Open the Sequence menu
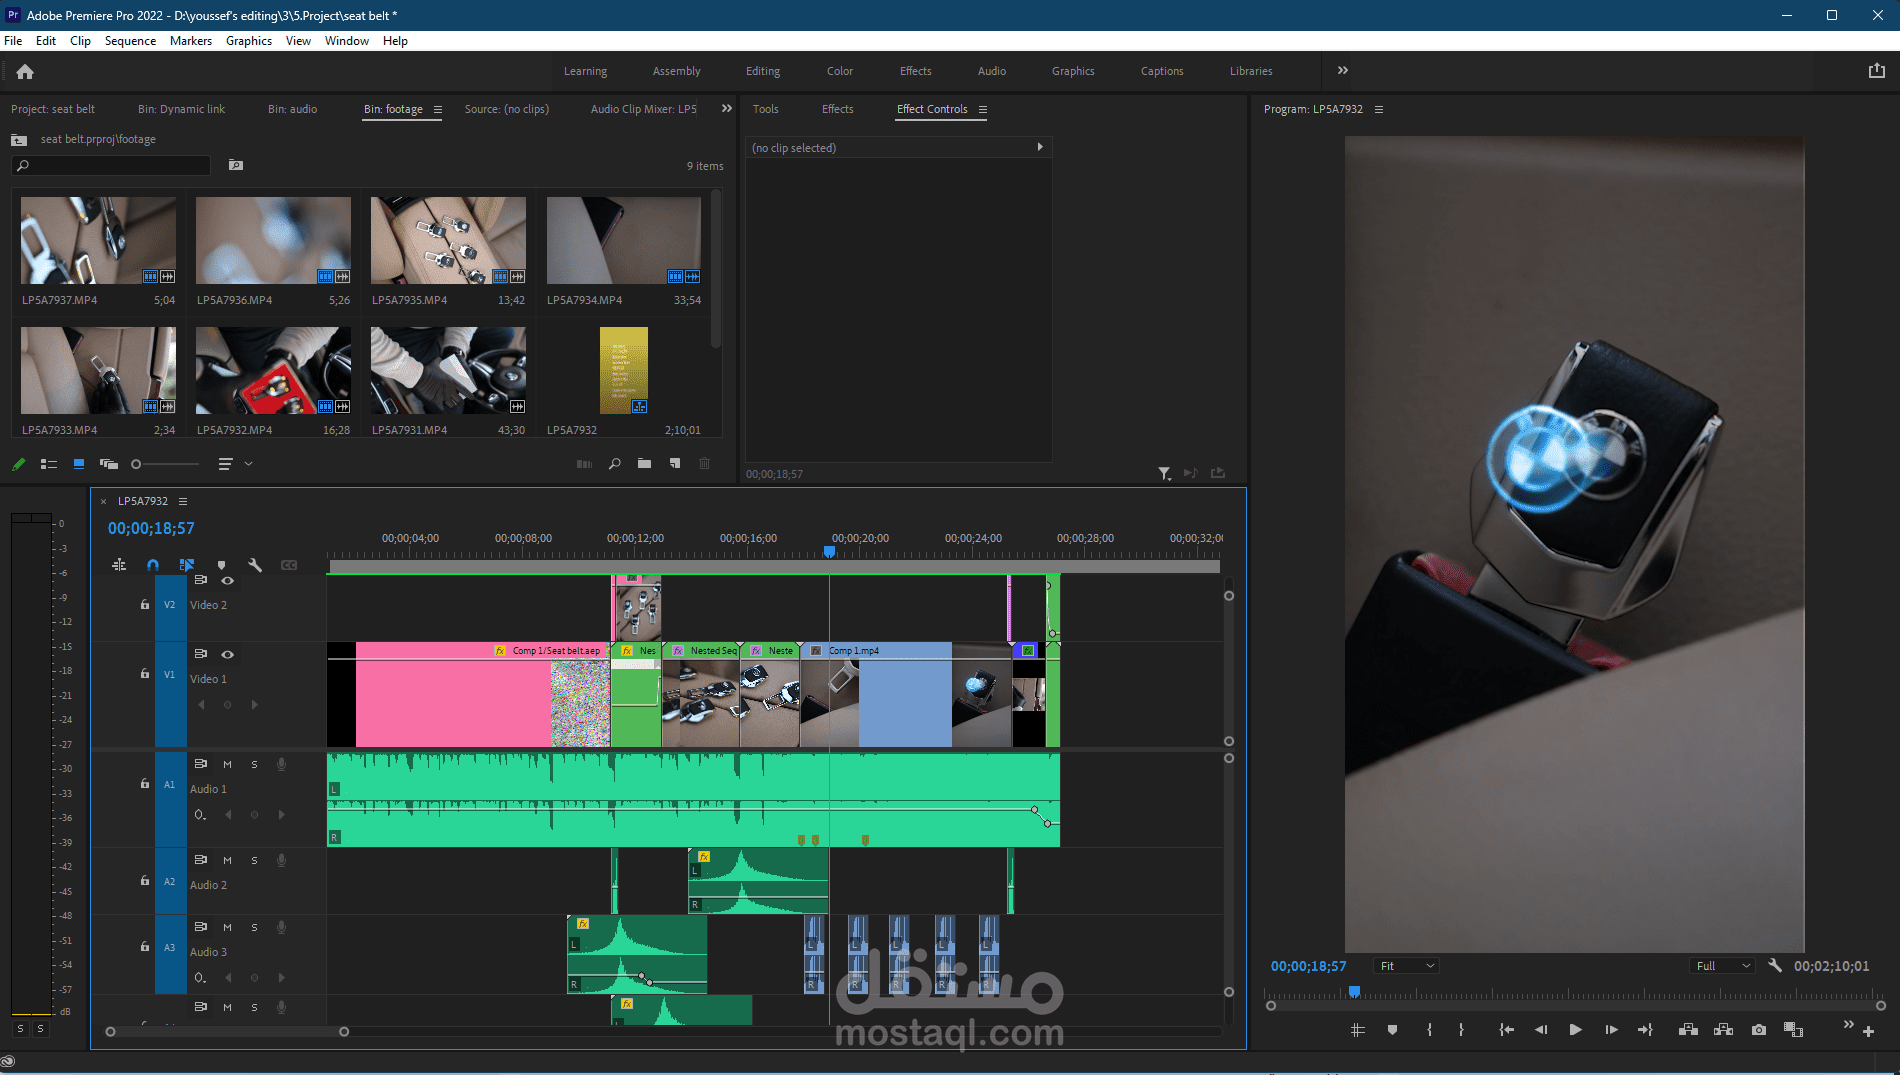1900x1075 pixels. (130, 41)
